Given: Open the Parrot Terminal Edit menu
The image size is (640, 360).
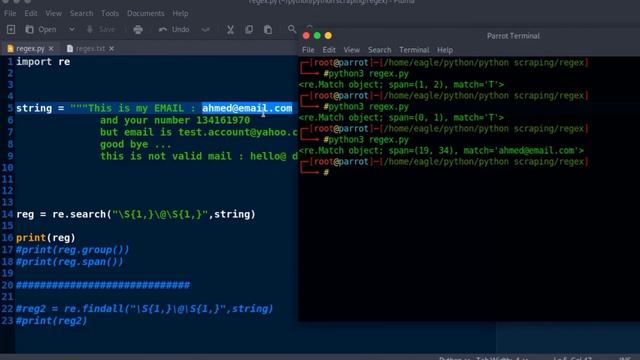Looking at the screenshot, I should pyautogui.click(x=329, y=50).
